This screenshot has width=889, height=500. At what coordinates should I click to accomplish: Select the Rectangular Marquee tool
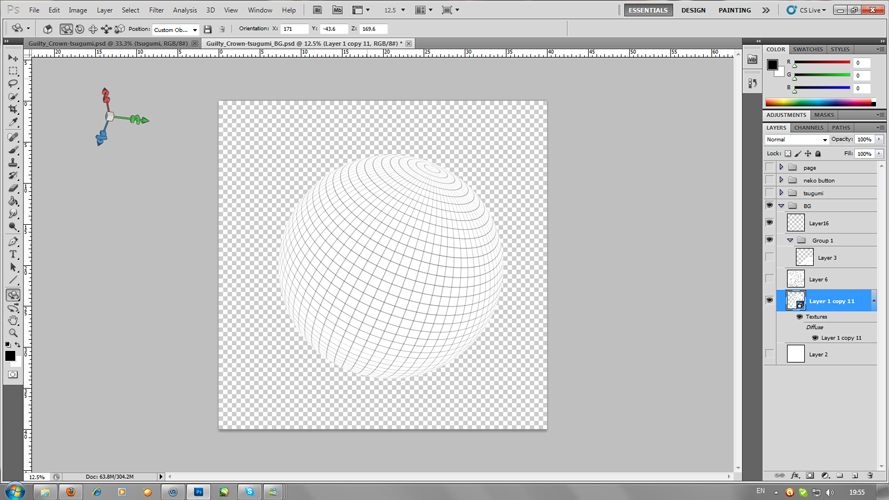point(13,71)
